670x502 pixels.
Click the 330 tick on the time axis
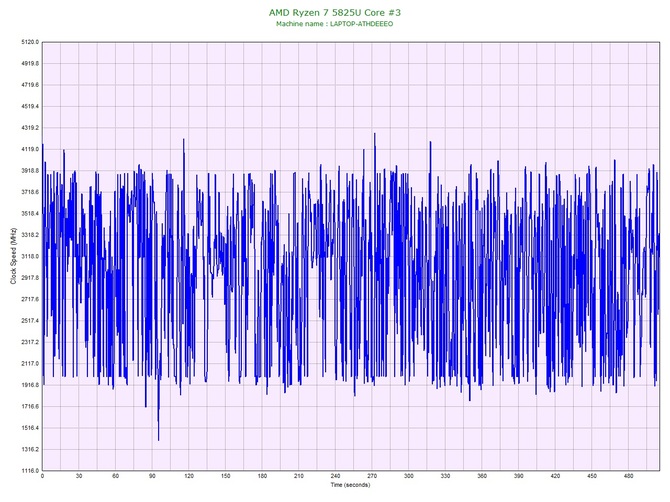coord(445,476)
